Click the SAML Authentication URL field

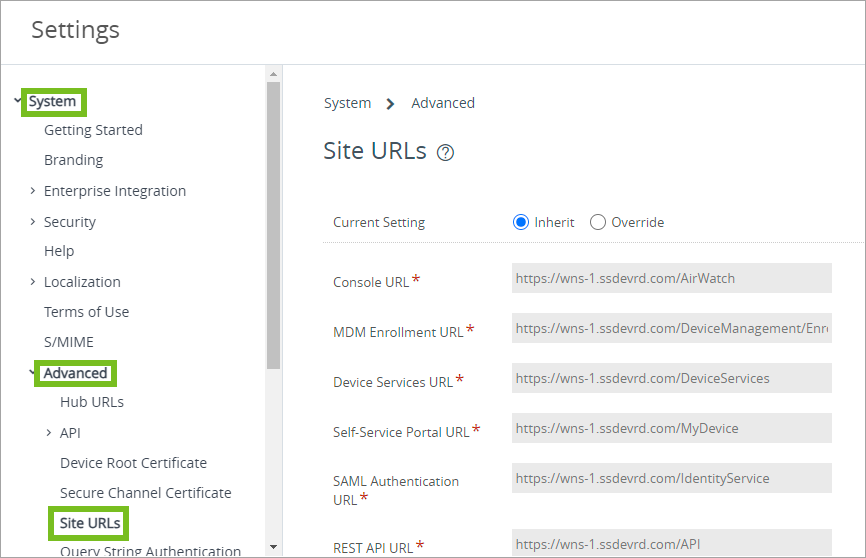click(x=672, y=478)
